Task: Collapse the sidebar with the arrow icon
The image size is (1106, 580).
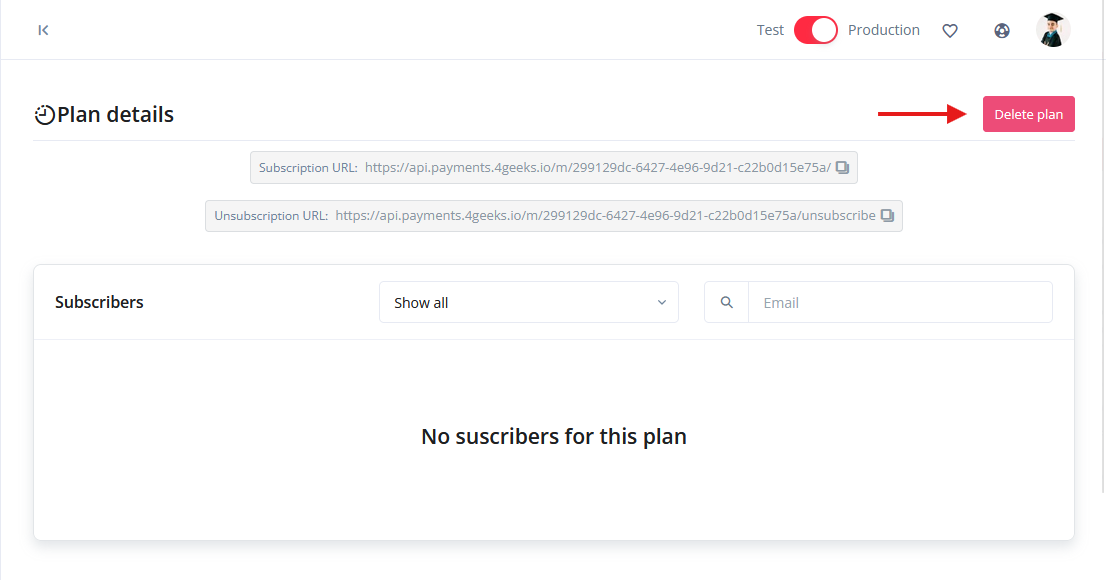Action: (x=43, y=30)
